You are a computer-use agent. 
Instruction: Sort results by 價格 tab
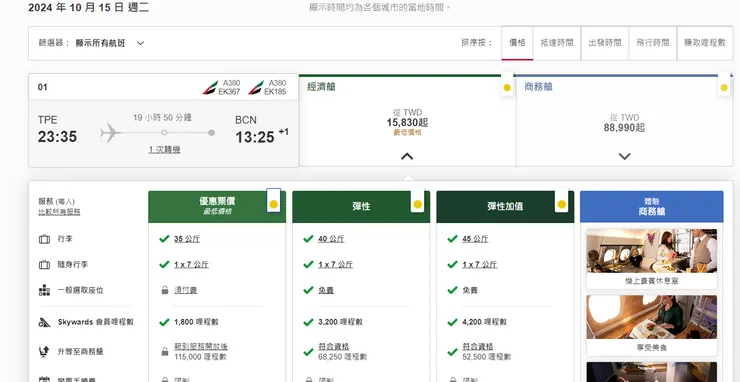click(x=517, y=43)
